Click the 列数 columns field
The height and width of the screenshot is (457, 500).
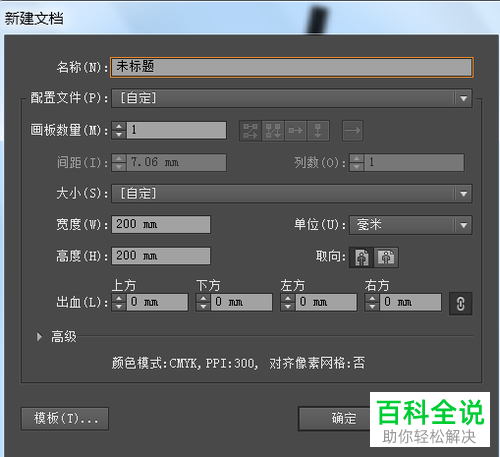(x=414, y=162)
